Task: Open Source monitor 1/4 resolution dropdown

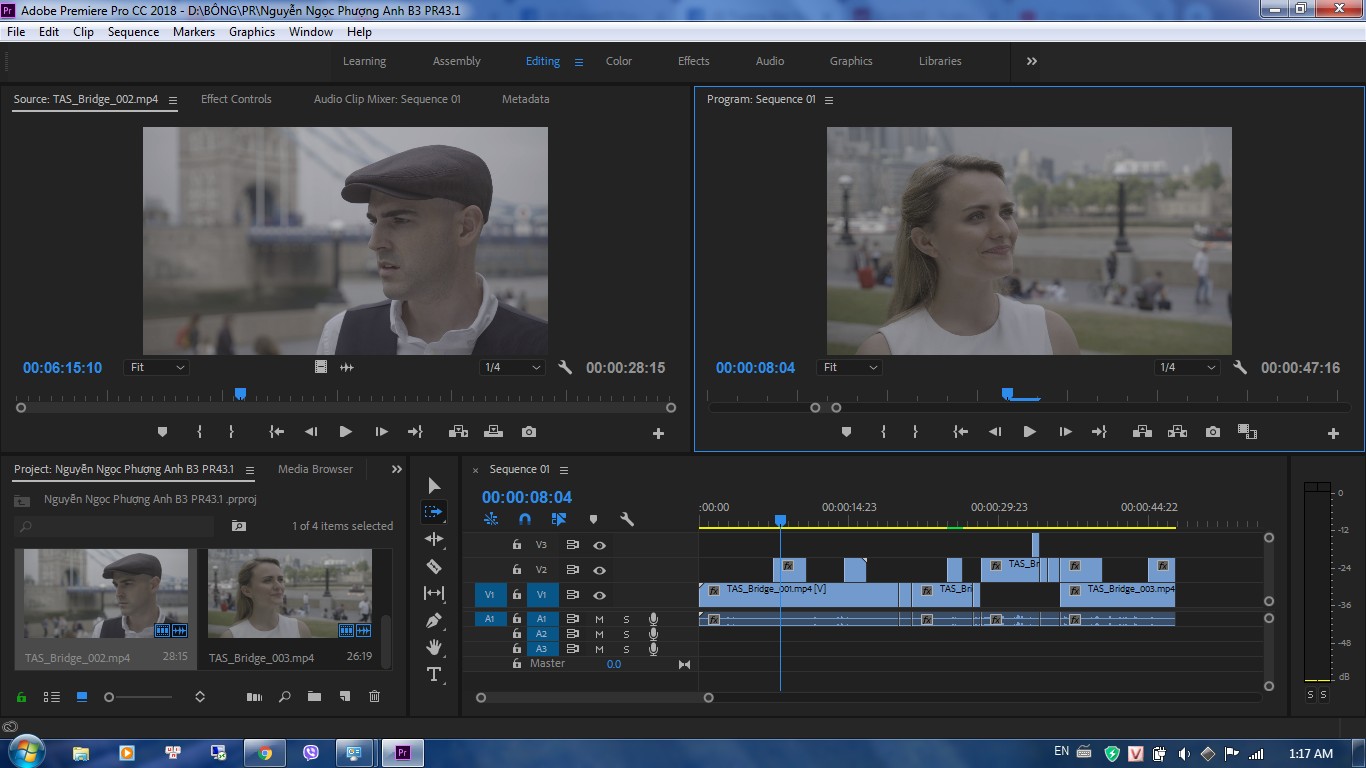Action: (x=511, y=367)
